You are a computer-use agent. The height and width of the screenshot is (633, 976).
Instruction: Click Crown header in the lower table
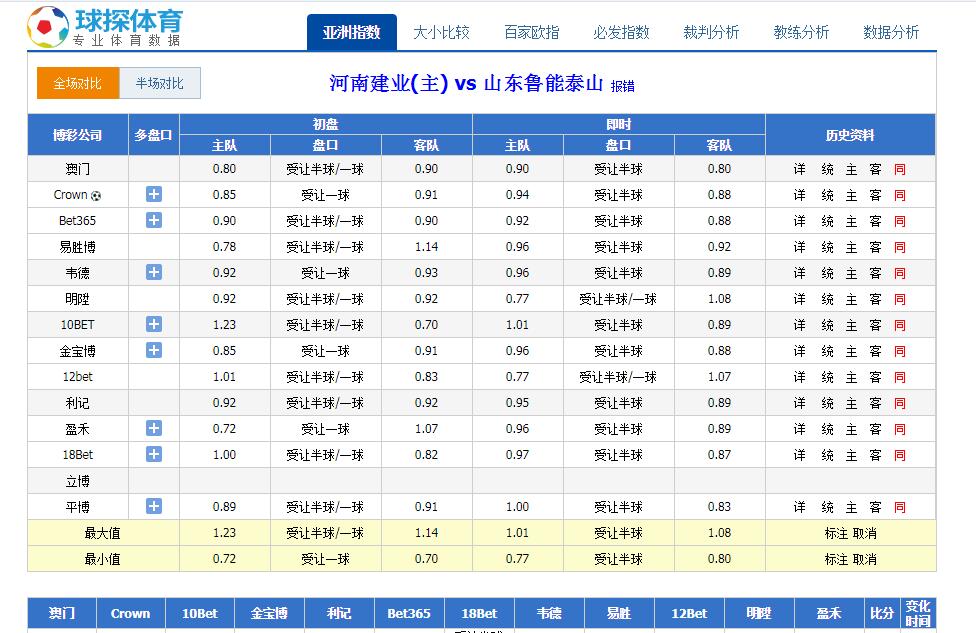pos(131,614)
